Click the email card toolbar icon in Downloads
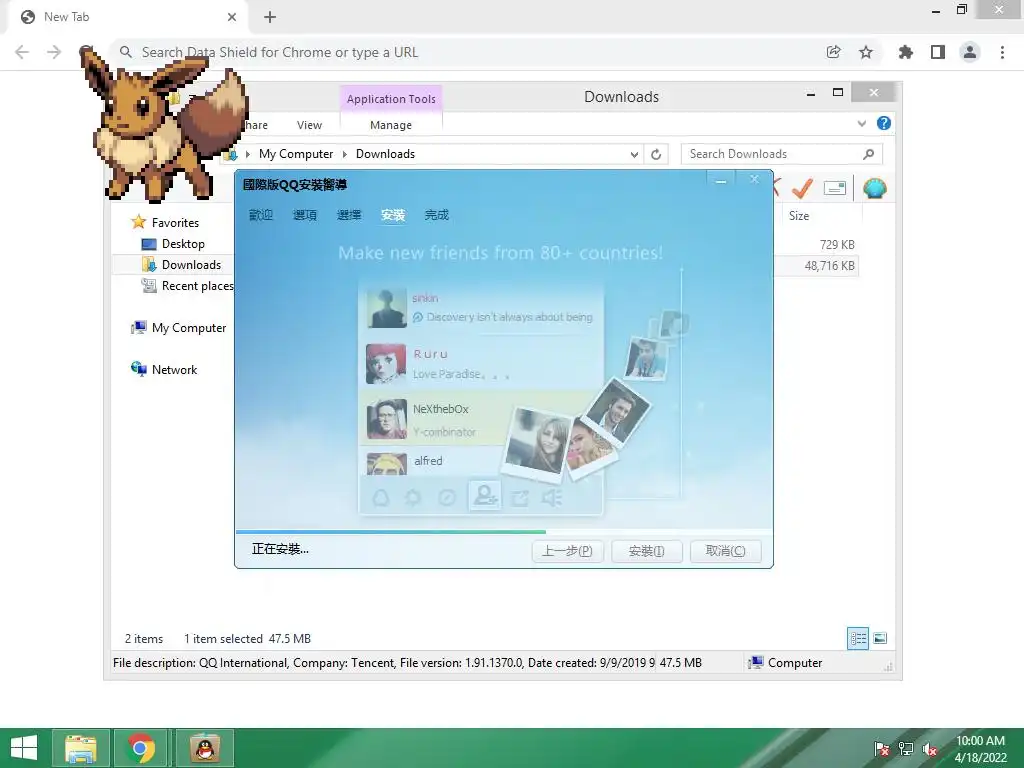The height and width of the screenshot is (768, 1024). pyautogui.click(x=835, y=189)
